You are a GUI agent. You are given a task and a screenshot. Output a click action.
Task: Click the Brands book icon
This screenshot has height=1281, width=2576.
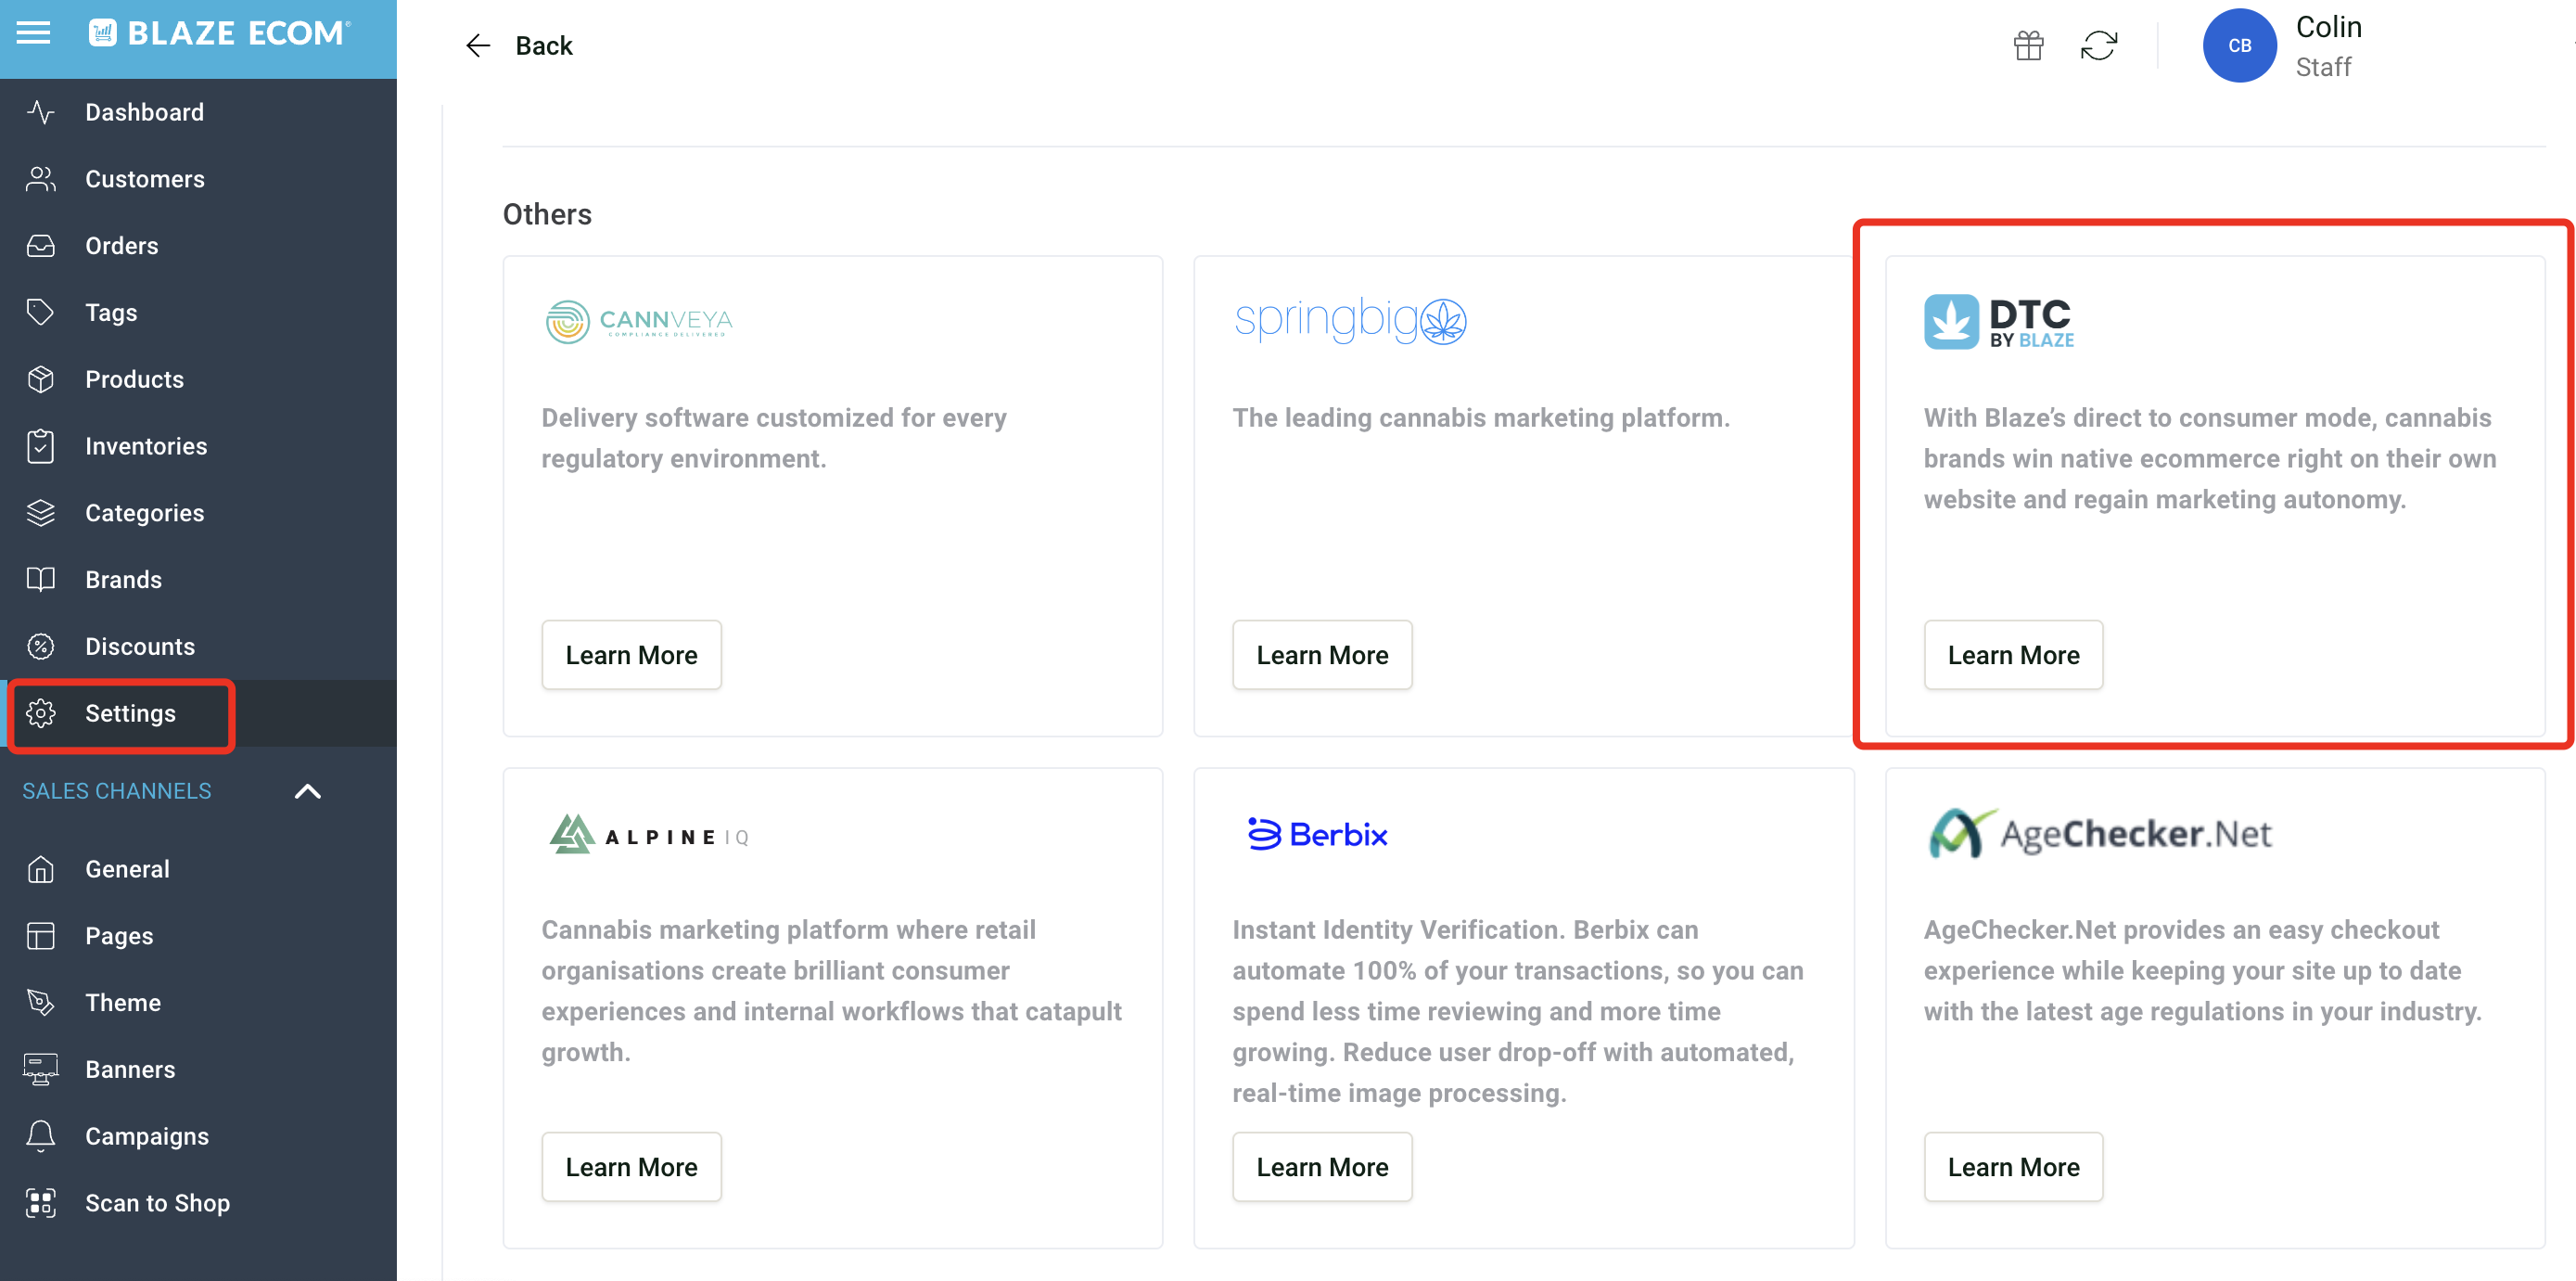pos(40,580)
